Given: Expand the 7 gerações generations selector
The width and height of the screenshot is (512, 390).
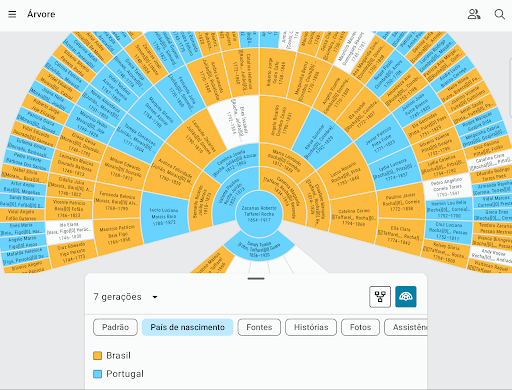Looking at the screenshot, I should (125, 297).
